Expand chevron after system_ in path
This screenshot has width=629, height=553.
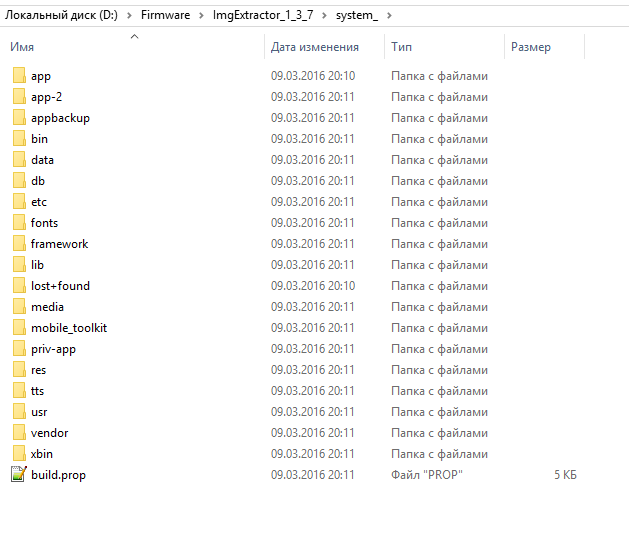(389, 15)
